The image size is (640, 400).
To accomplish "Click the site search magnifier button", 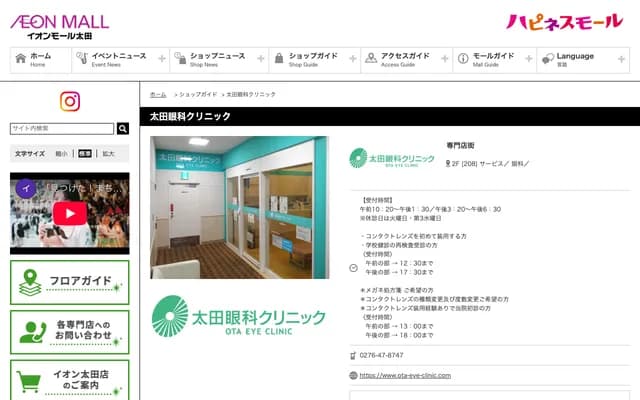I will [x=123, y=129].
